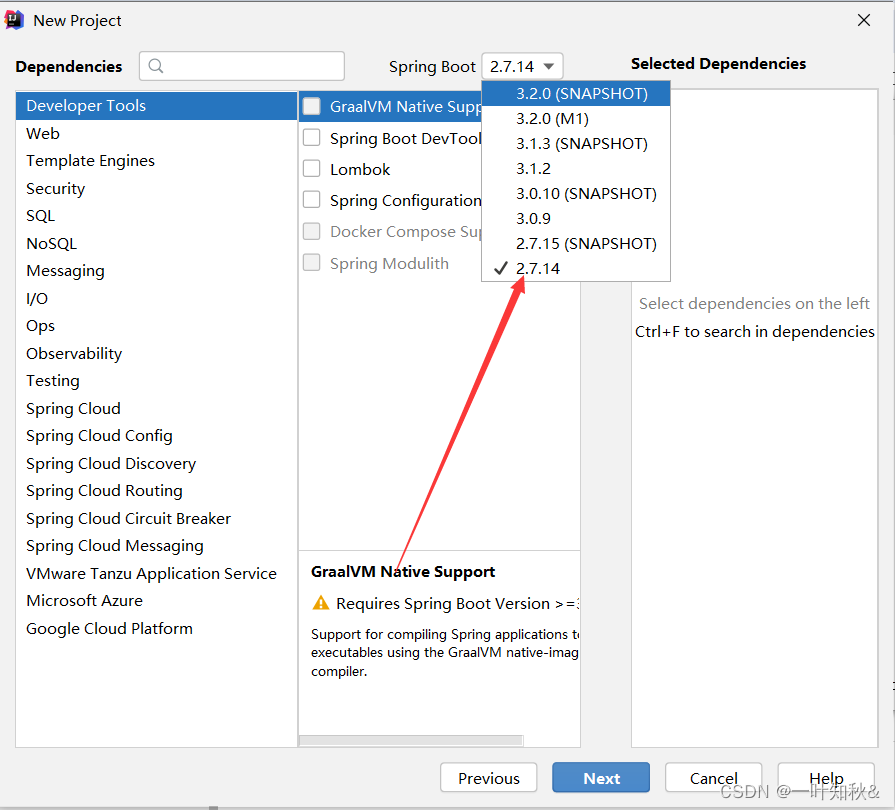Viewport: 895px width, 810px height.
Task: Select Spring Boot version 3.0.9
Action: point(576,219)
